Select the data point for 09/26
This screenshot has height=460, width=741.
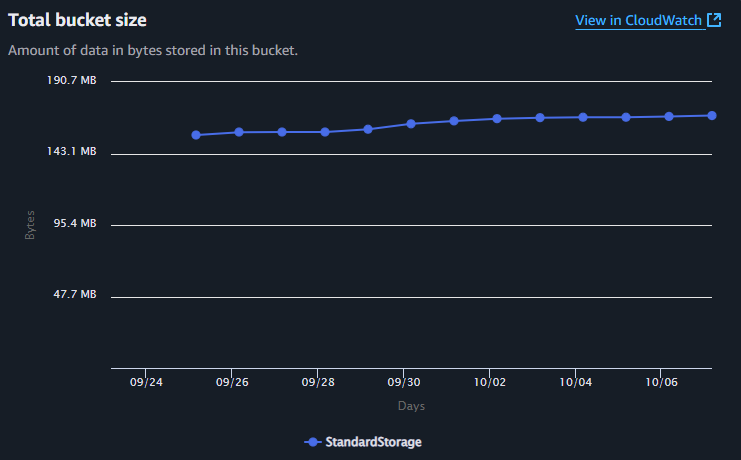pyautogui.click(x=239, y=132)
